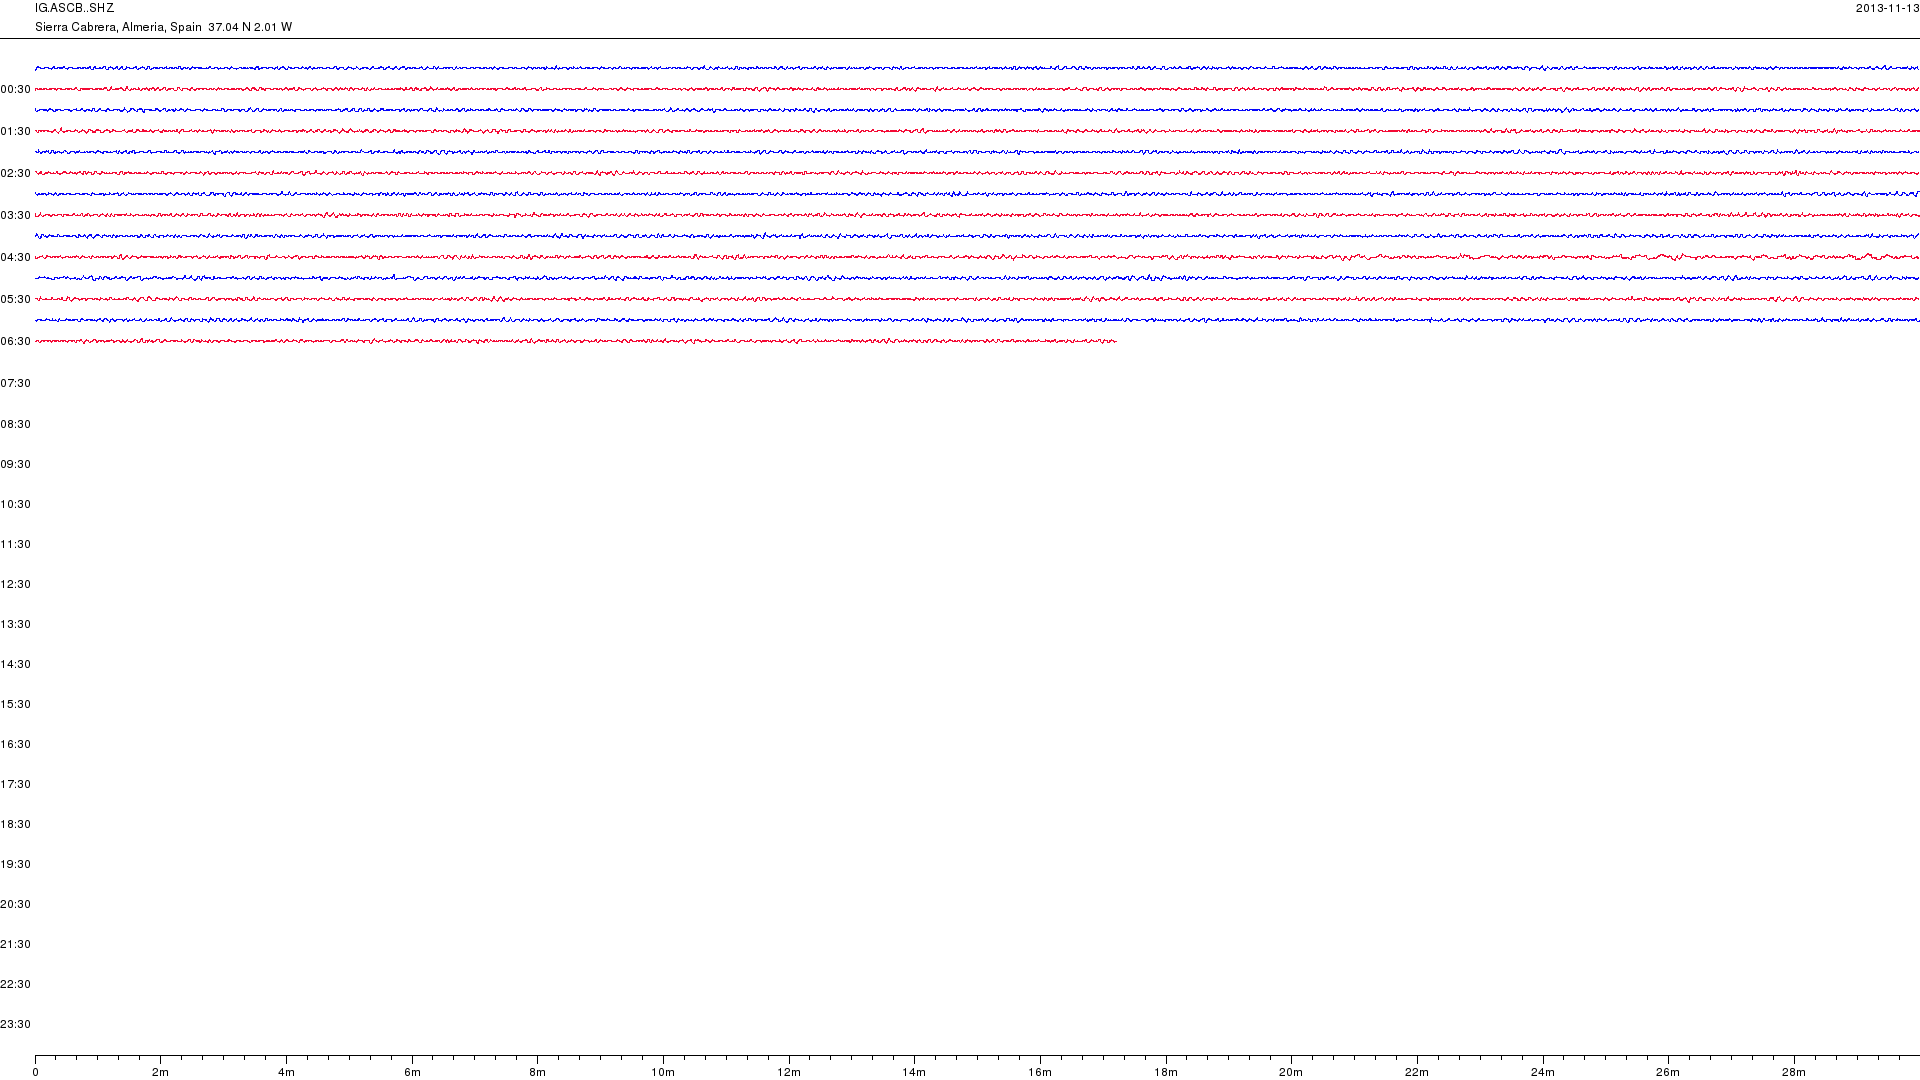The width and height of the screenshot is (1920, 1080).
Task: Select the 13:30 time label
Action: pos(15,624)
